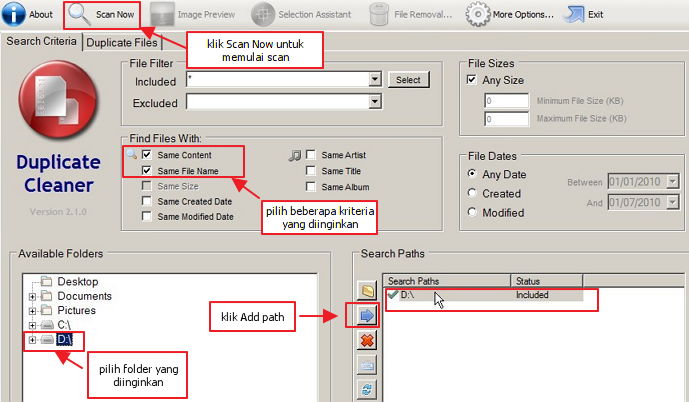The height and width of the screenshot is (402, 689).
Task: Click the refresh icon below path buttons
Action: click(367, 390)
